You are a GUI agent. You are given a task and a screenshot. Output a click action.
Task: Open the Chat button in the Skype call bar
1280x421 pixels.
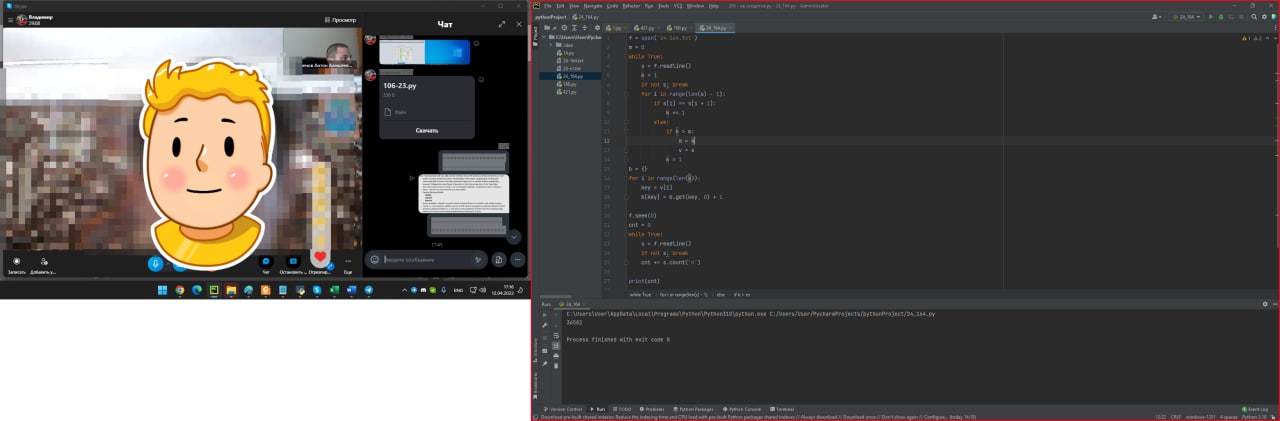[266, 264]
